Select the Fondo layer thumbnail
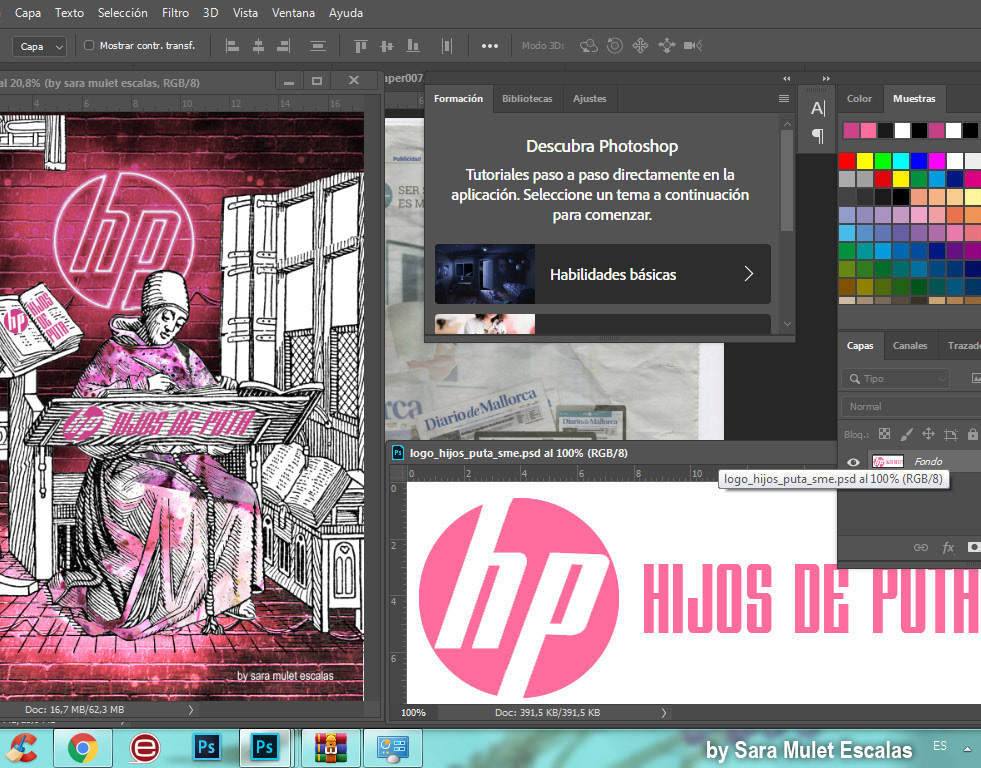Viewport: 981px width, 768px height. click(x=888, y=462)
